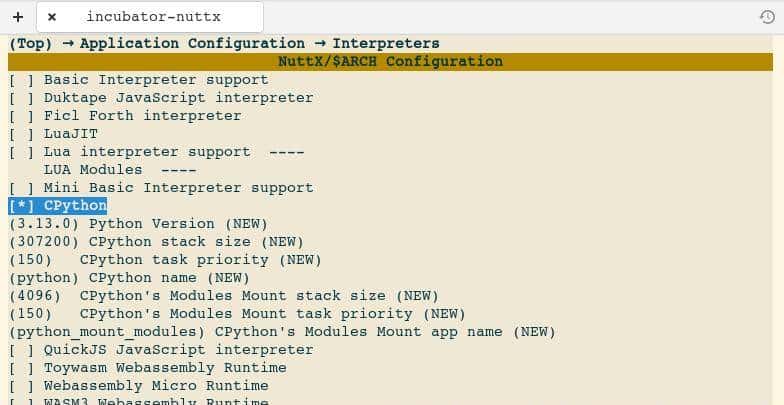Image resolution: width=784 pixels, height=405 pixels.
Task: Enable QuickJS JavaScript interpreter
Action: tap(22, 350)
